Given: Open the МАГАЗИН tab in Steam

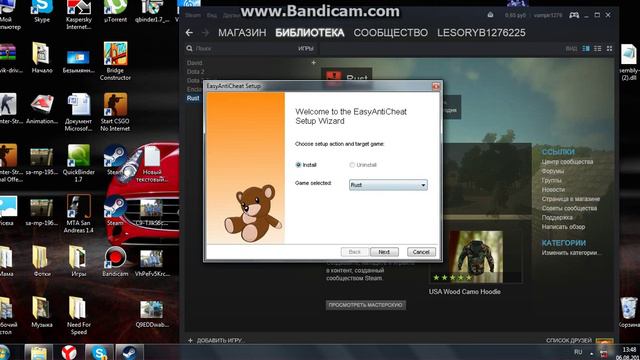Looking at the screenshot, I should [x=242, y=33].
